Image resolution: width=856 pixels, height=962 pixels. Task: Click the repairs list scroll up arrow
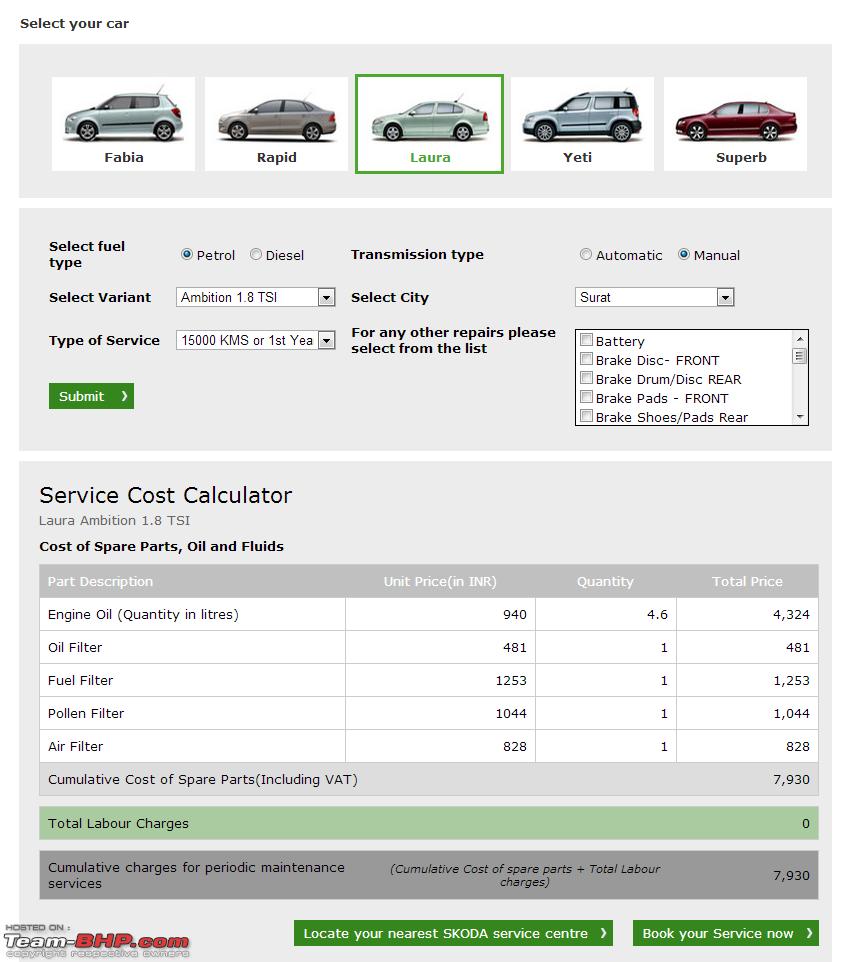click(800, 339)
